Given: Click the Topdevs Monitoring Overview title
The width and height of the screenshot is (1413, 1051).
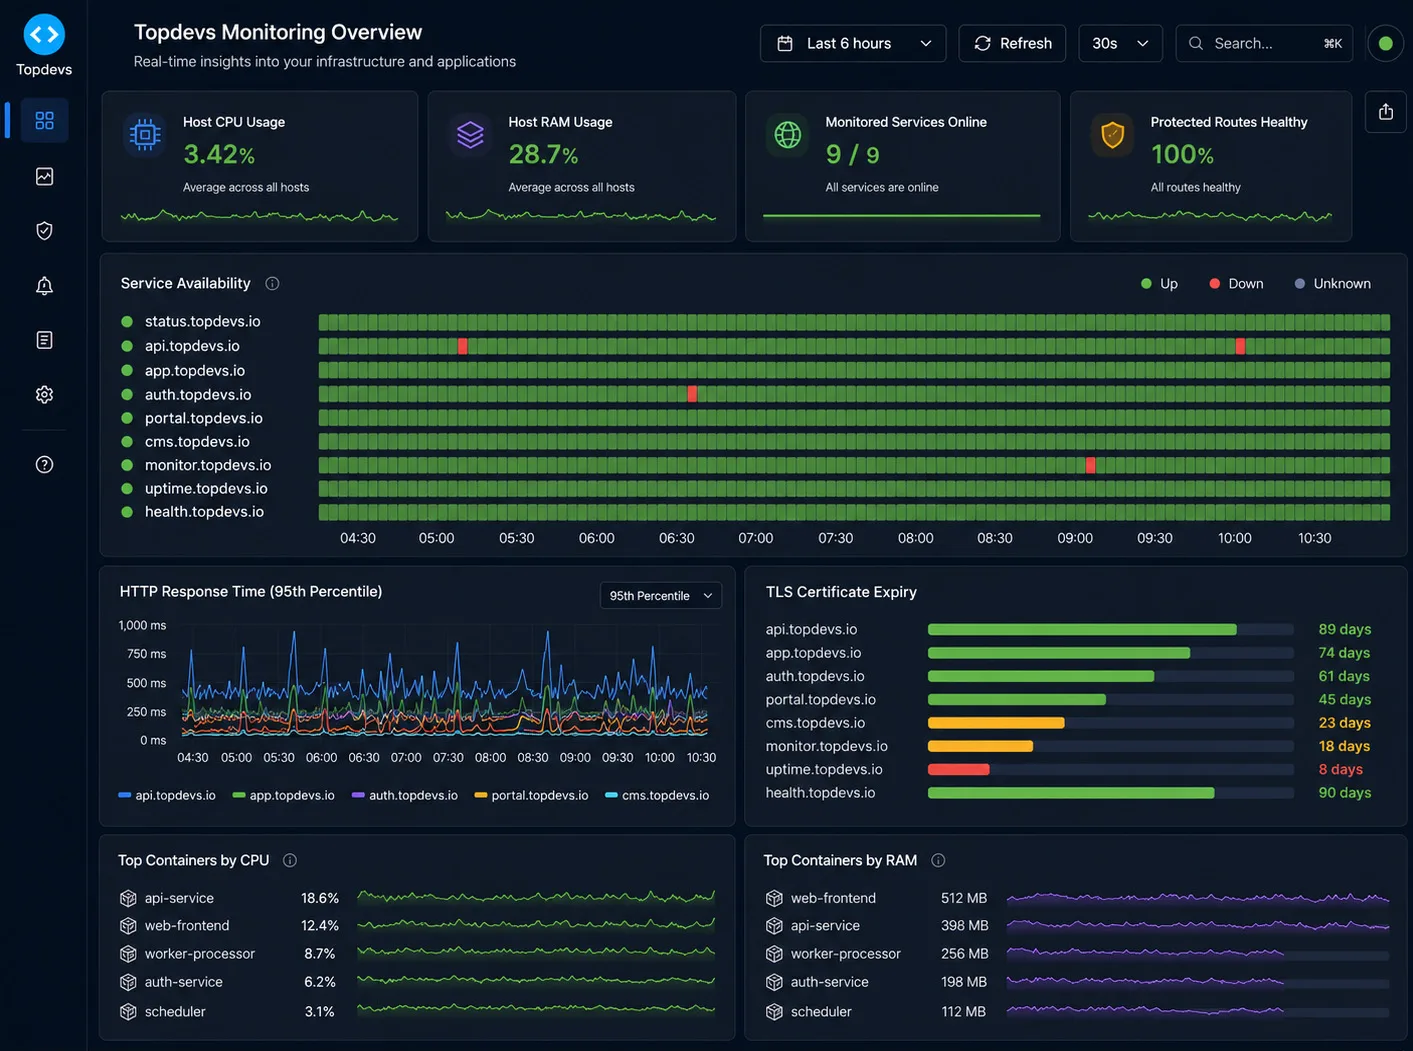Looking at the screenshot, I should tap(278, 32).
